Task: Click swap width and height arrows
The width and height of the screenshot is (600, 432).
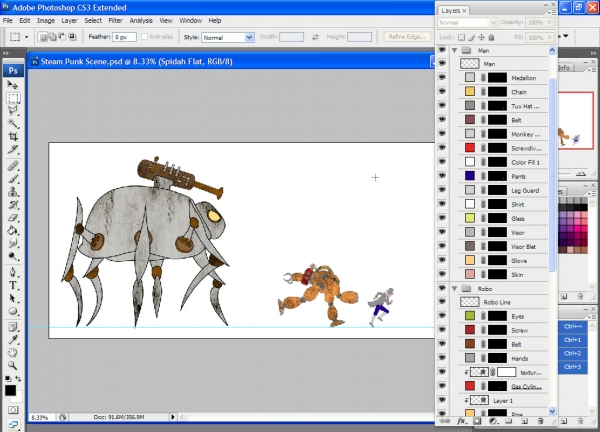Action: click(315, 37)
